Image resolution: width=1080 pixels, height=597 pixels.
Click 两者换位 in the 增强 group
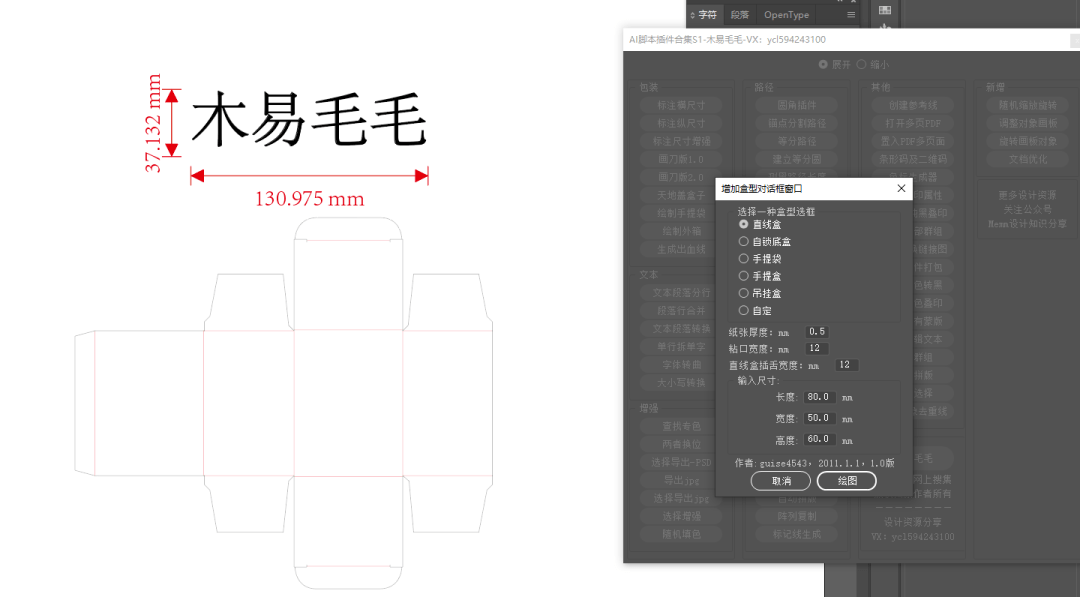681,444
